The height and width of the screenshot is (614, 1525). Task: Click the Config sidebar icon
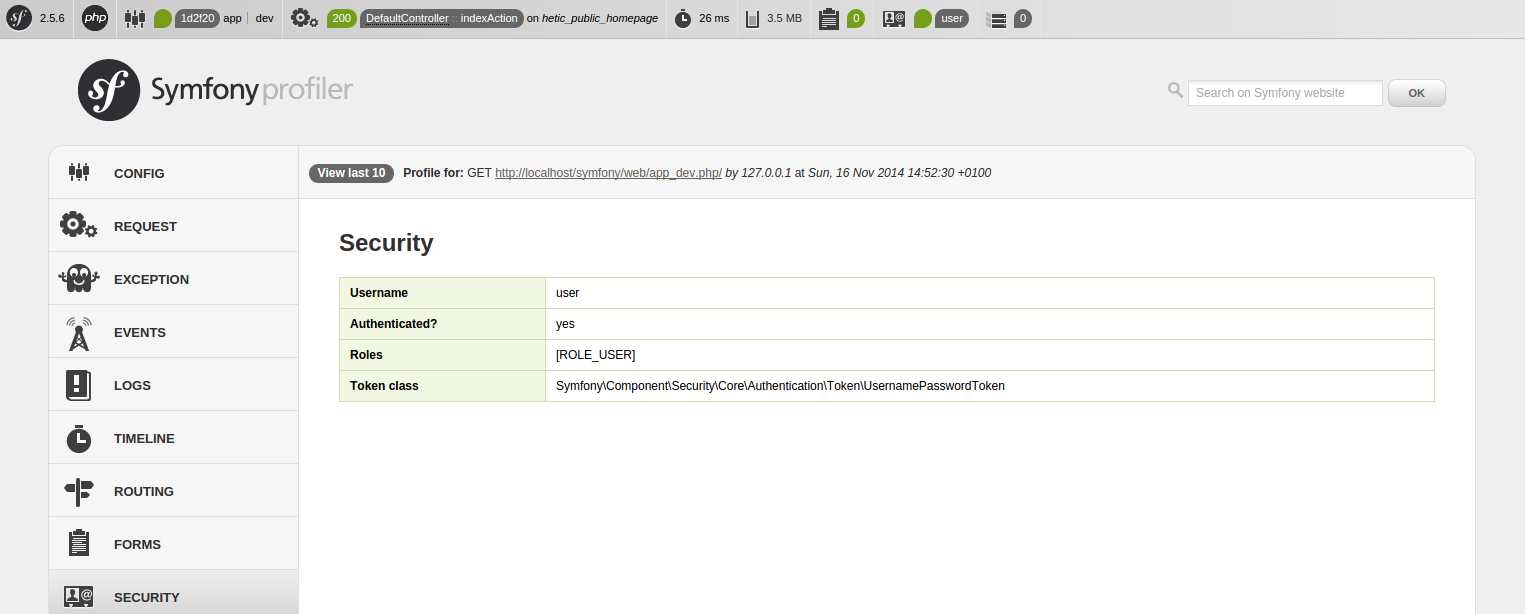79,172
